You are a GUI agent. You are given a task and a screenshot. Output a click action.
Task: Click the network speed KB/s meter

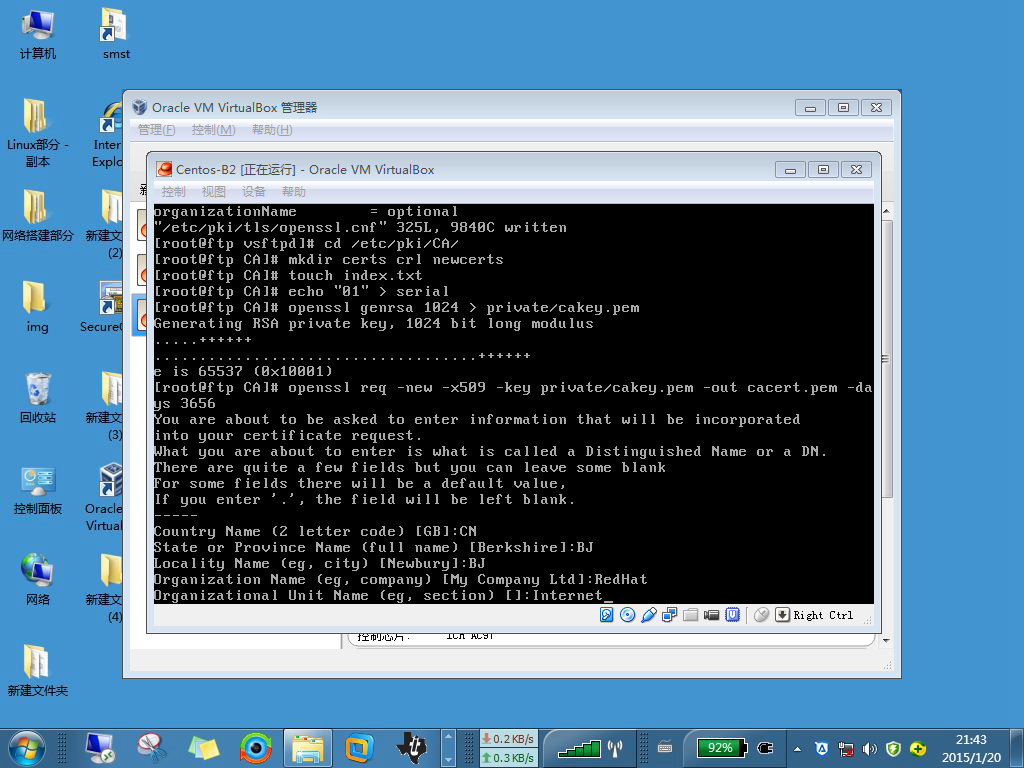(x=509, y=748)
